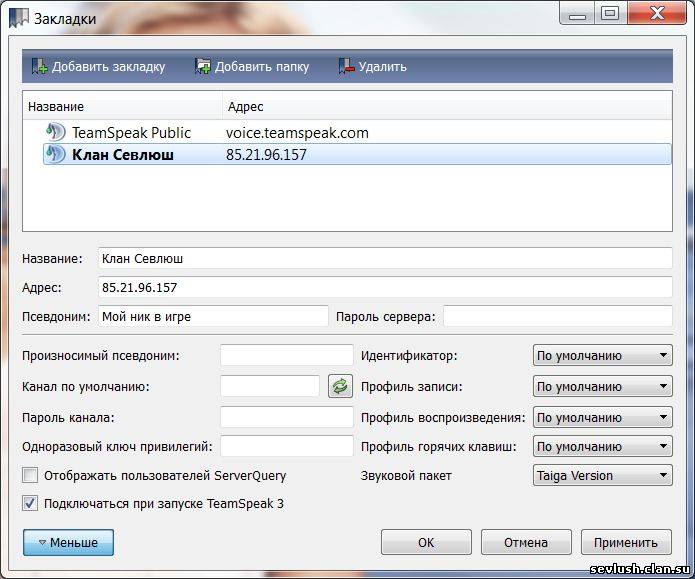Click the Адрес input field

(385, 287)
